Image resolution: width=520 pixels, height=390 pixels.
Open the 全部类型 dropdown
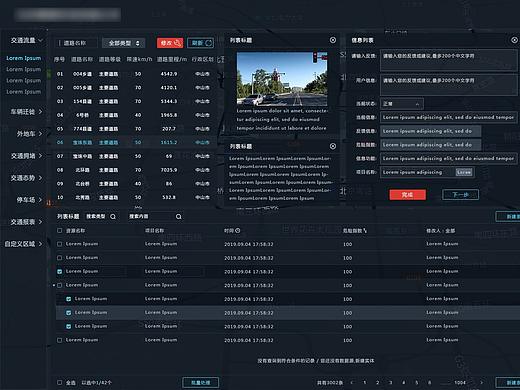123,43
